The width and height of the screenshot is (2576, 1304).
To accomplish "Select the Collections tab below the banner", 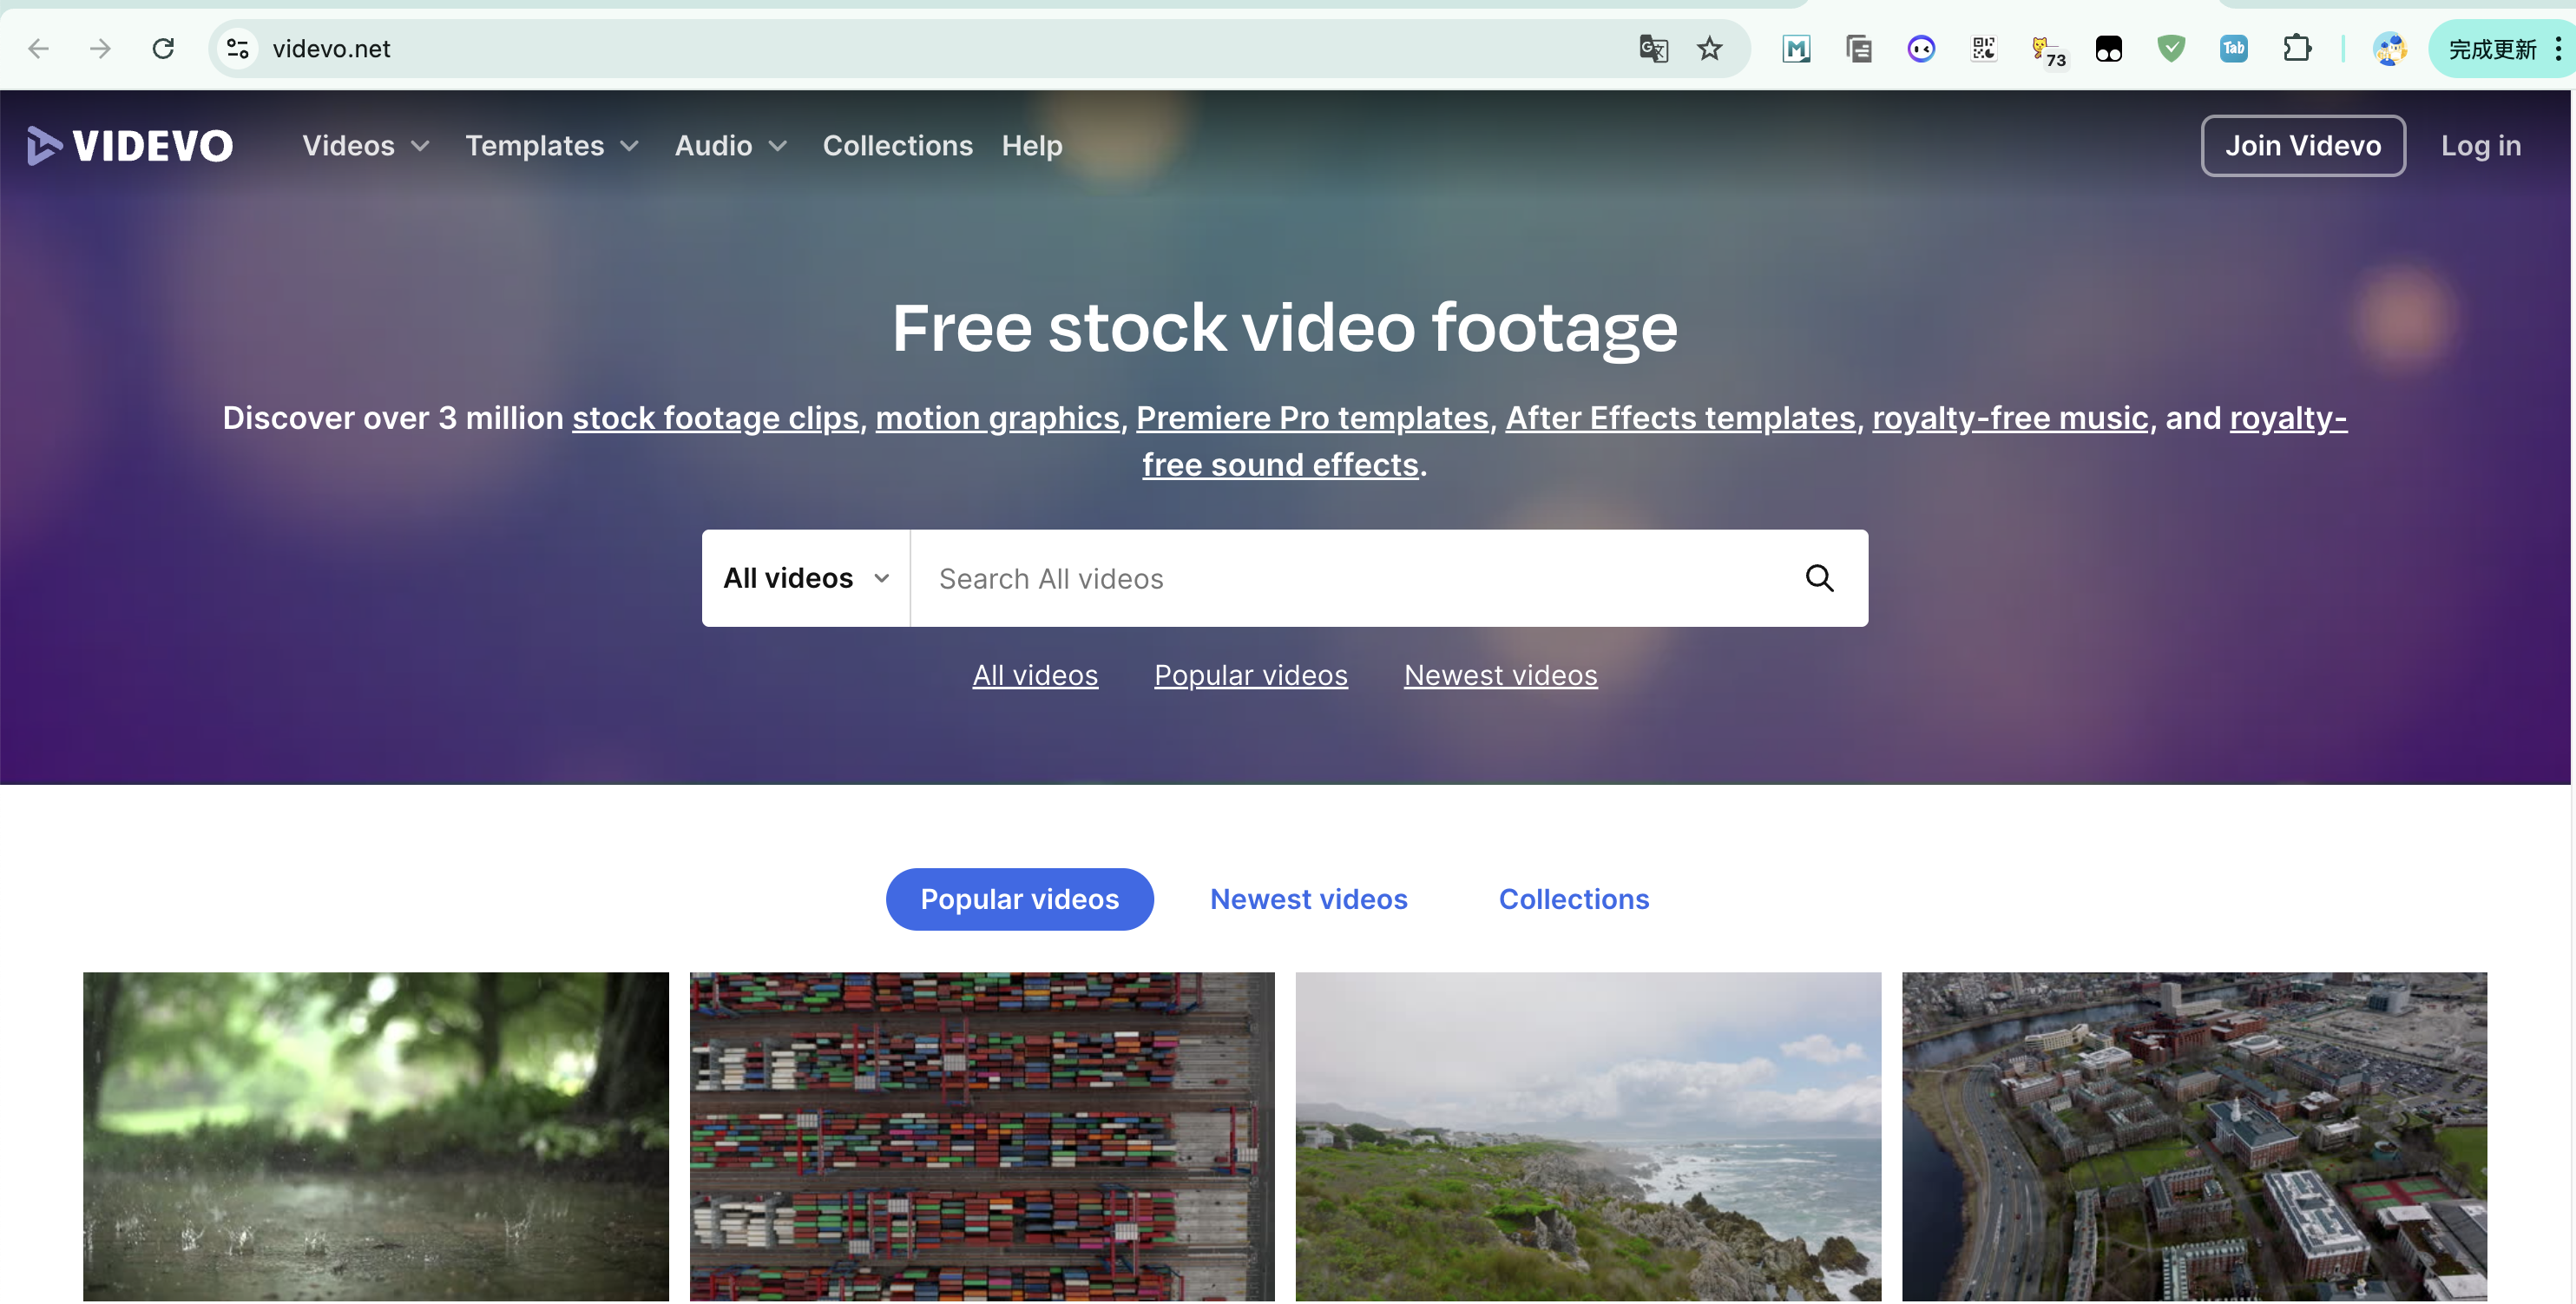I will (1573, 898).
